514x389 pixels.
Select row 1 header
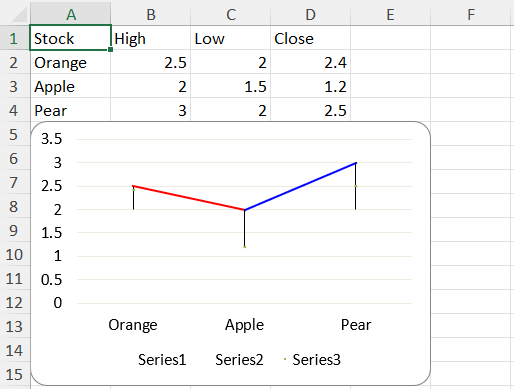15,38
